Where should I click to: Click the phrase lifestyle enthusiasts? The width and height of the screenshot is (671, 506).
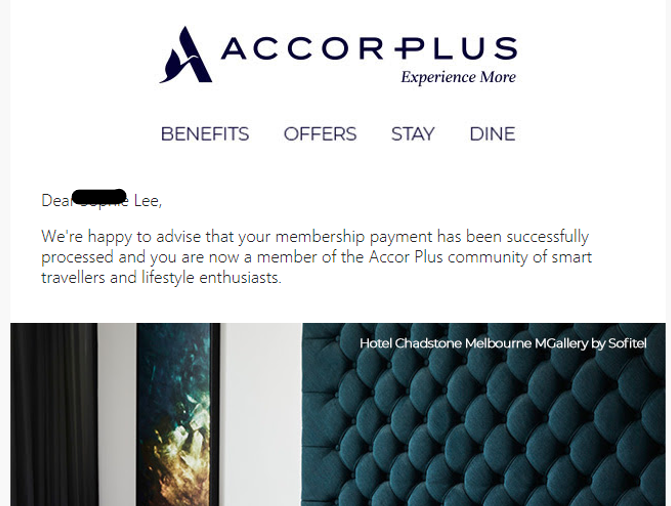click(x=211, y=278)
